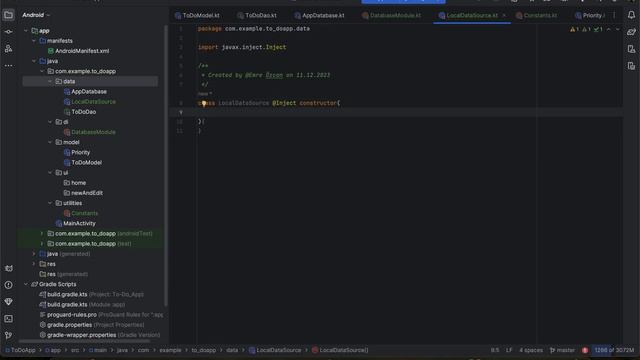Go to previous highlighted problem arrow
The width and height of the screenshot is (640, 360).
click(x=609, y=29)
